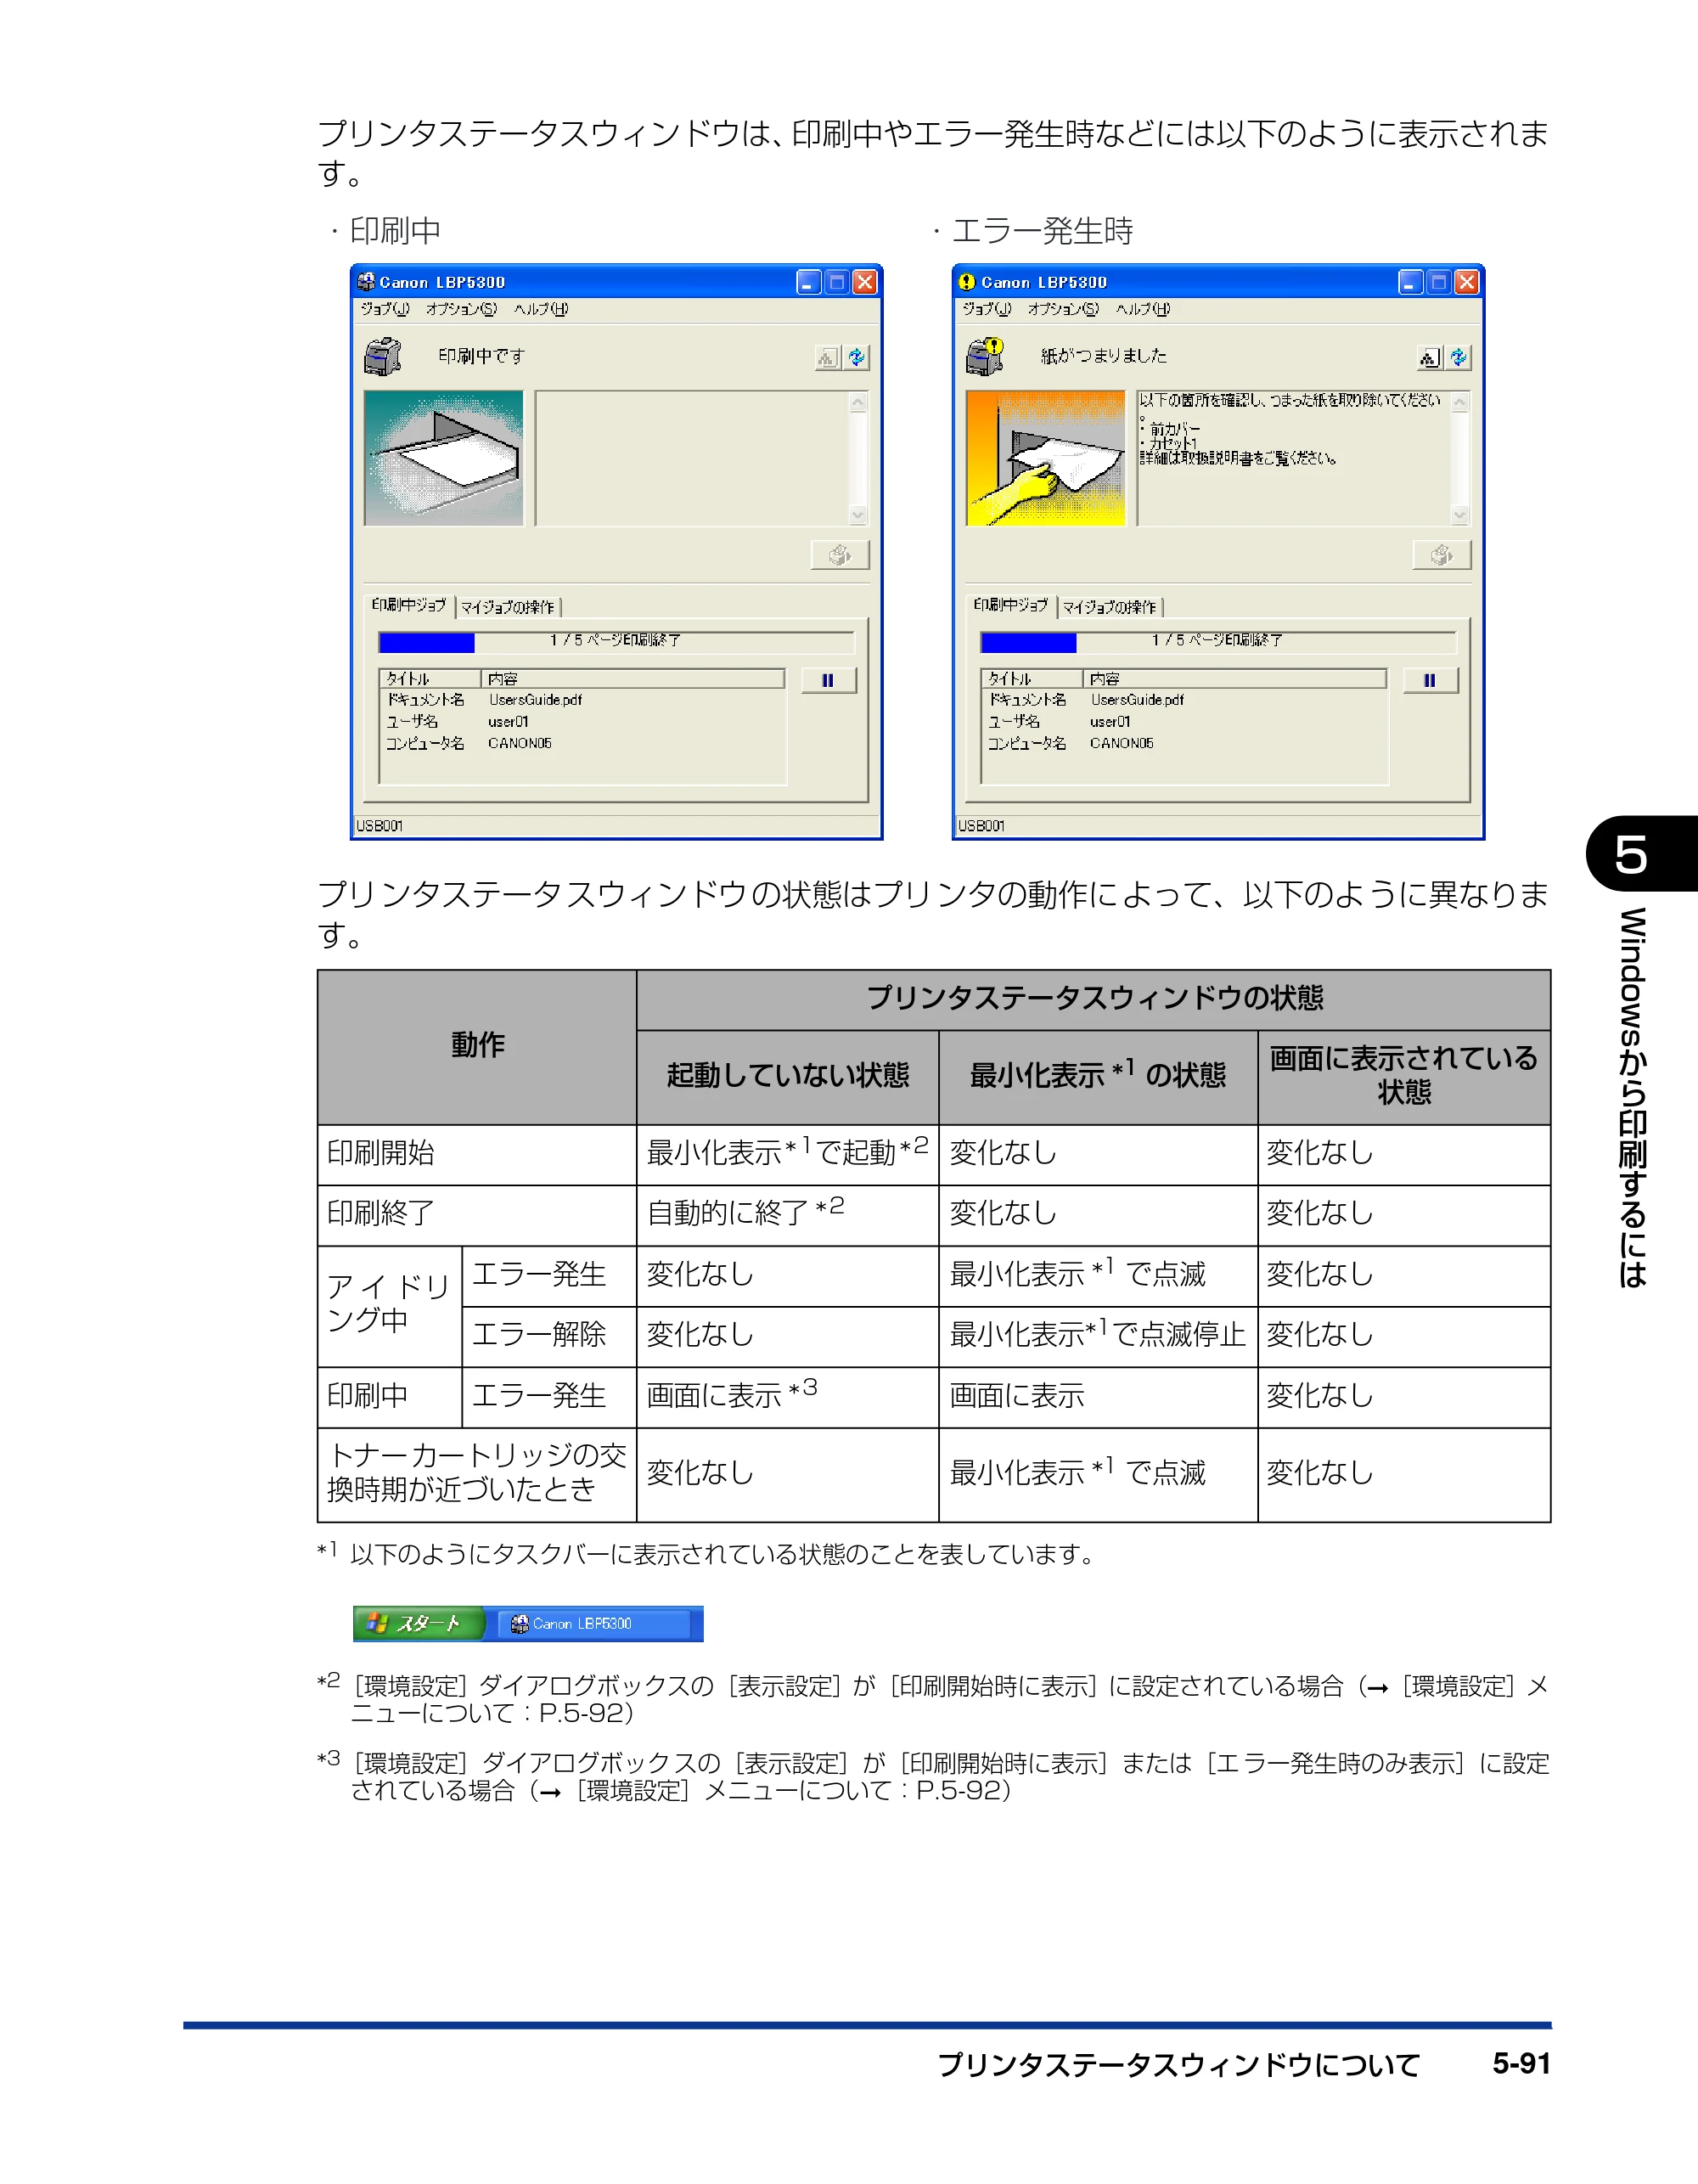Click the Canon LBP5300 taskbar button
The height and width of the screenshot is (2184, 1698).
click(594, 1623)
